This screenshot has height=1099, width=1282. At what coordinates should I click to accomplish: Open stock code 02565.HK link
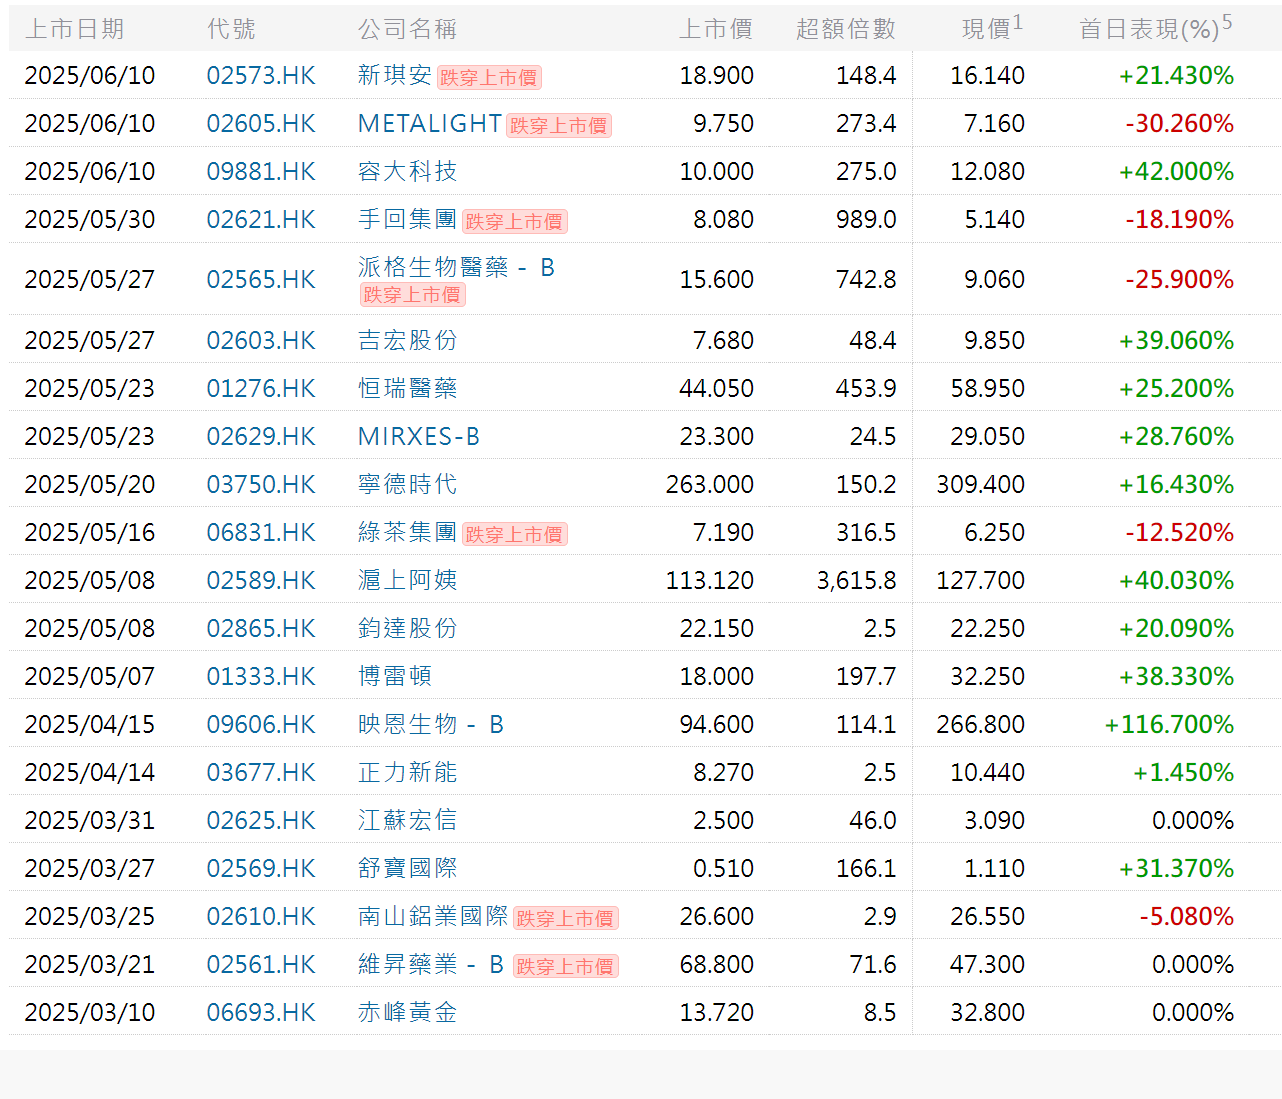[261, 280]
